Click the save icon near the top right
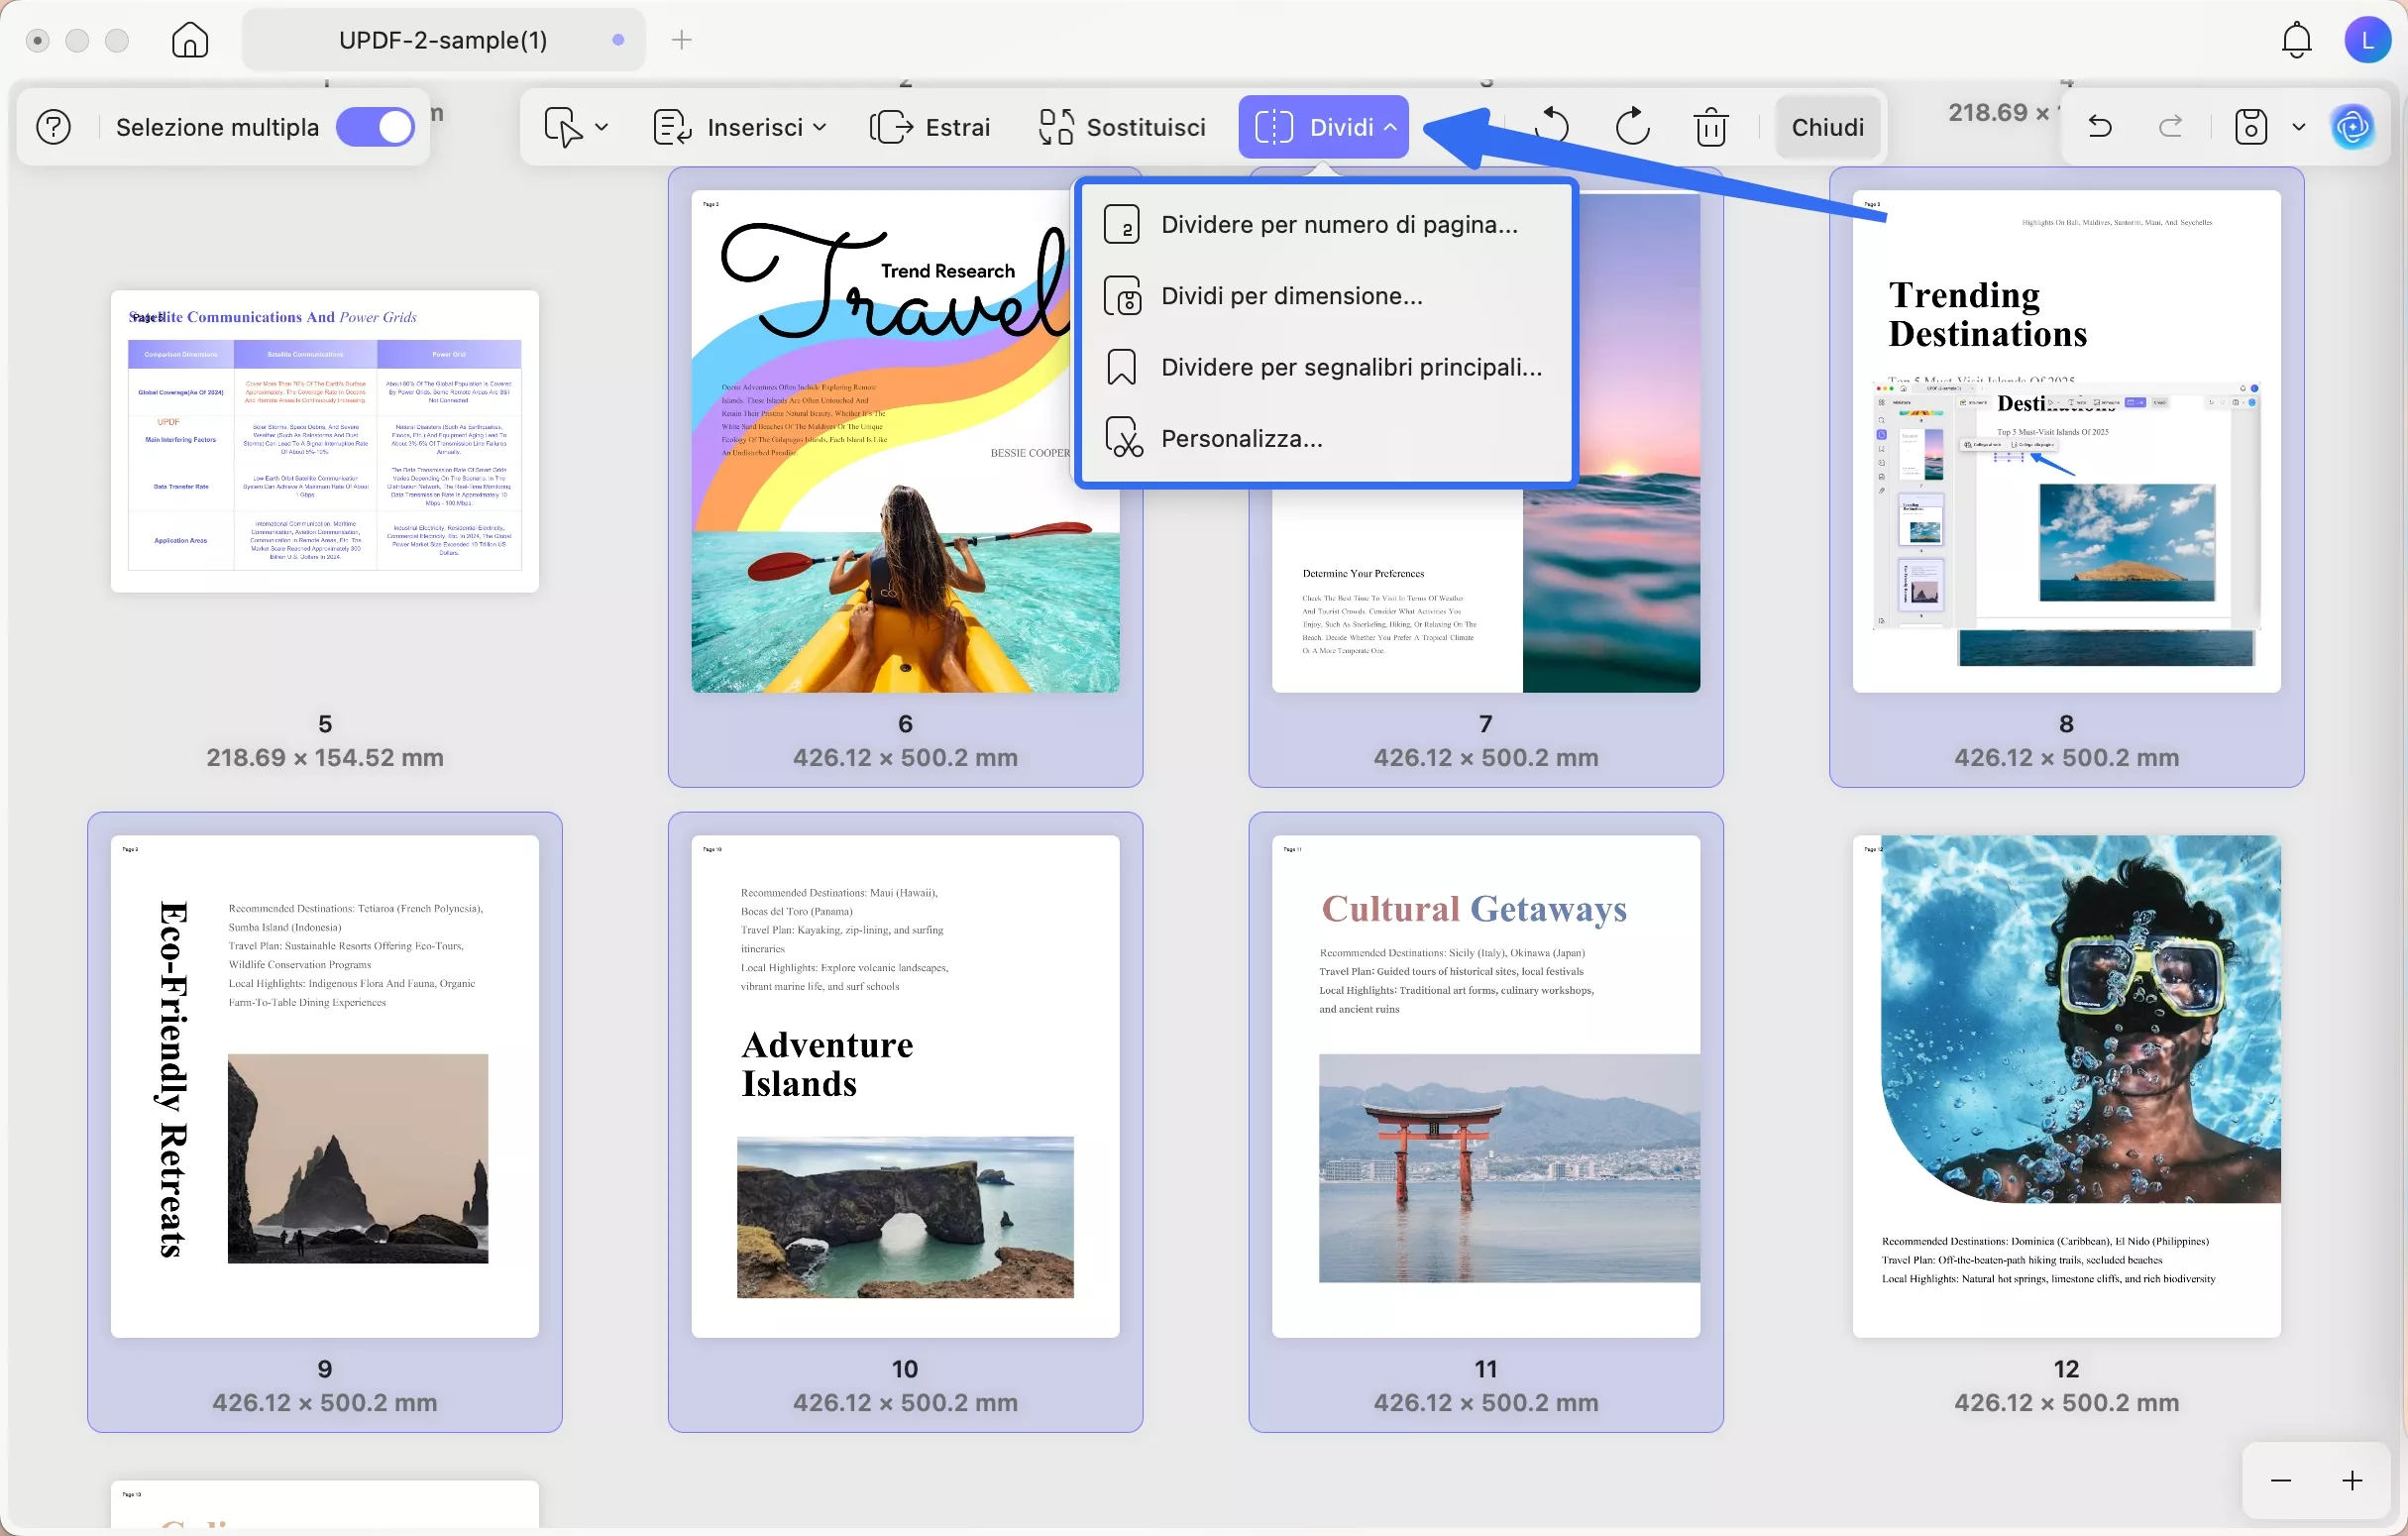This screenshot has width=2408, height=1536. coord(2249,126)
